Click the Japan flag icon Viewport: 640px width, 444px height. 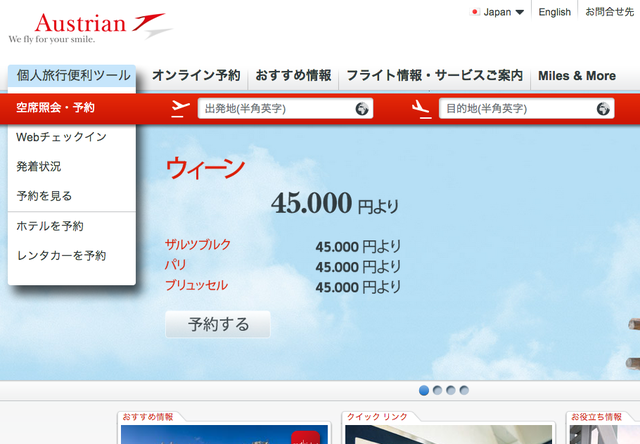point(475,12)
